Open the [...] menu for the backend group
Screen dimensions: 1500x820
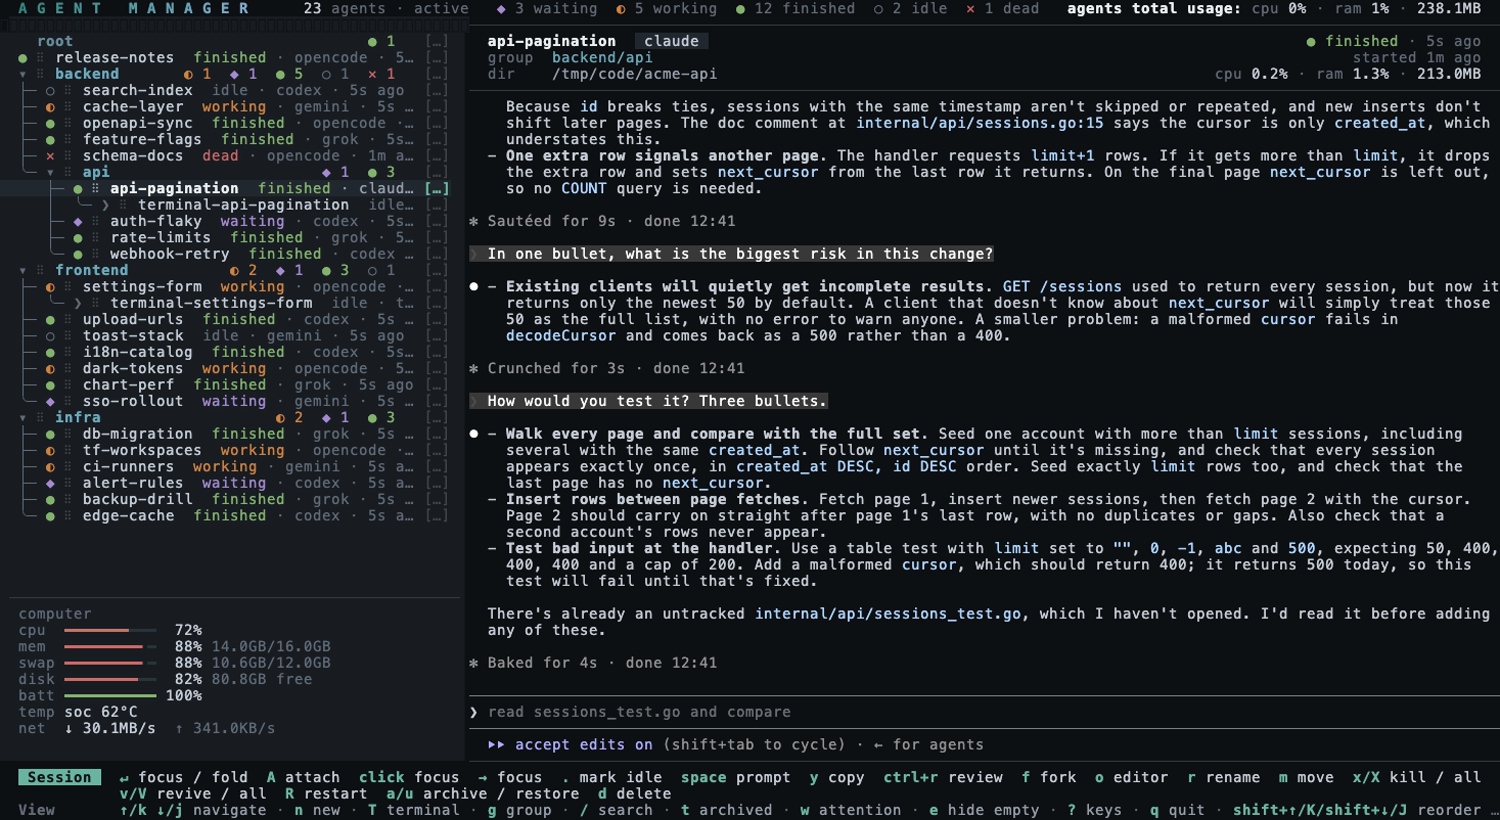click(x=436, y=74)
